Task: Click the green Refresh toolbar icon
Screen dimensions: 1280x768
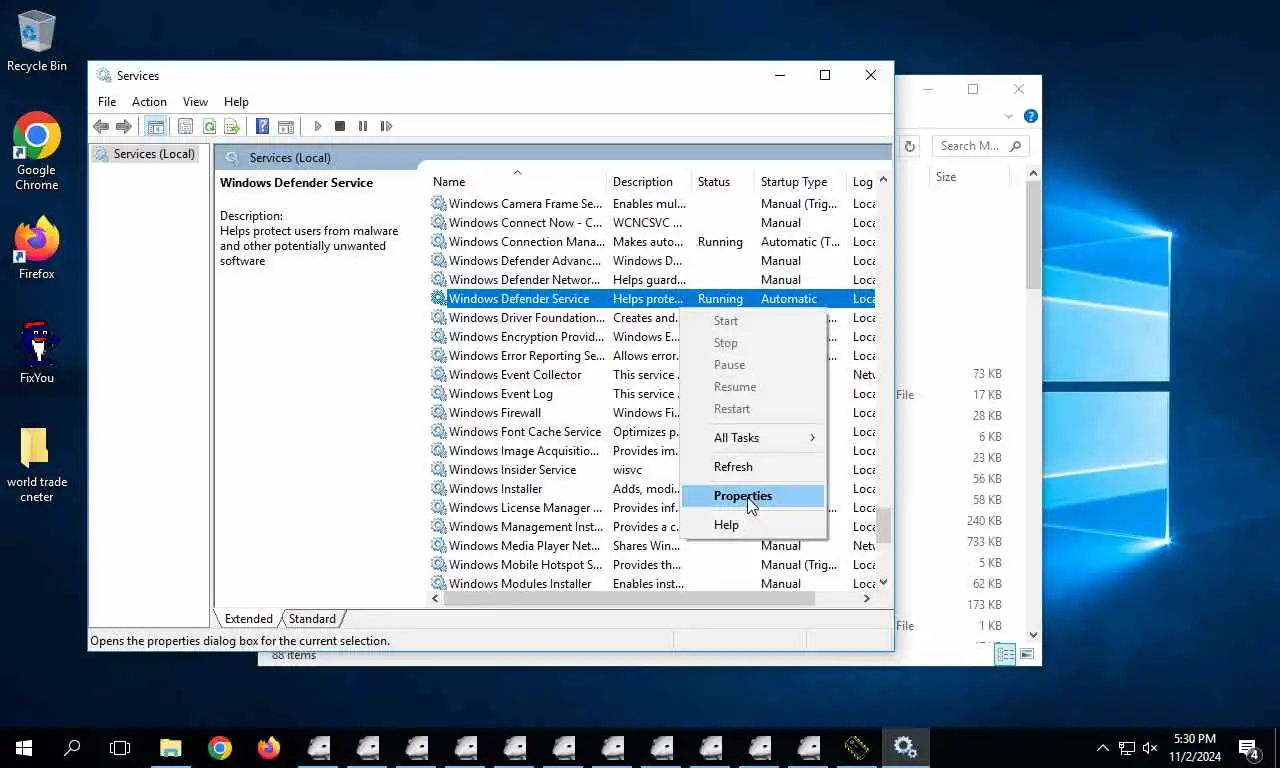Action: point(209,126)
